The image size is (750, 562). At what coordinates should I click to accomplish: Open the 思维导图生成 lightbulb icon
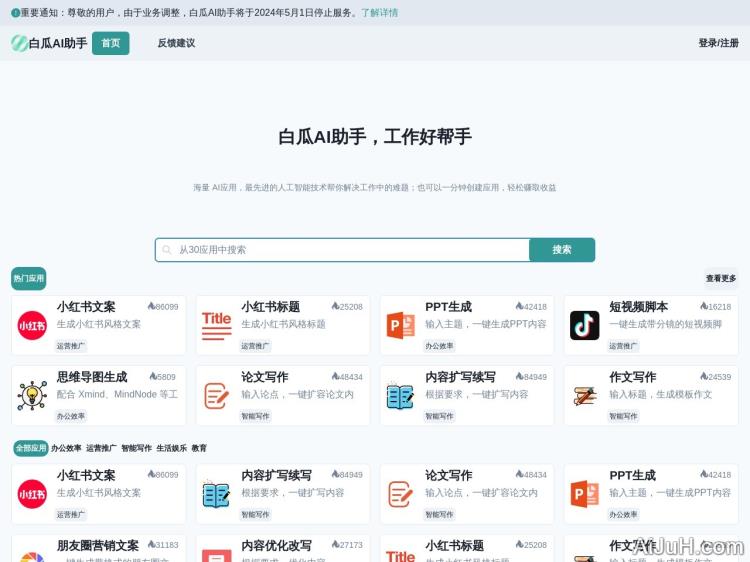click(32, 396)
